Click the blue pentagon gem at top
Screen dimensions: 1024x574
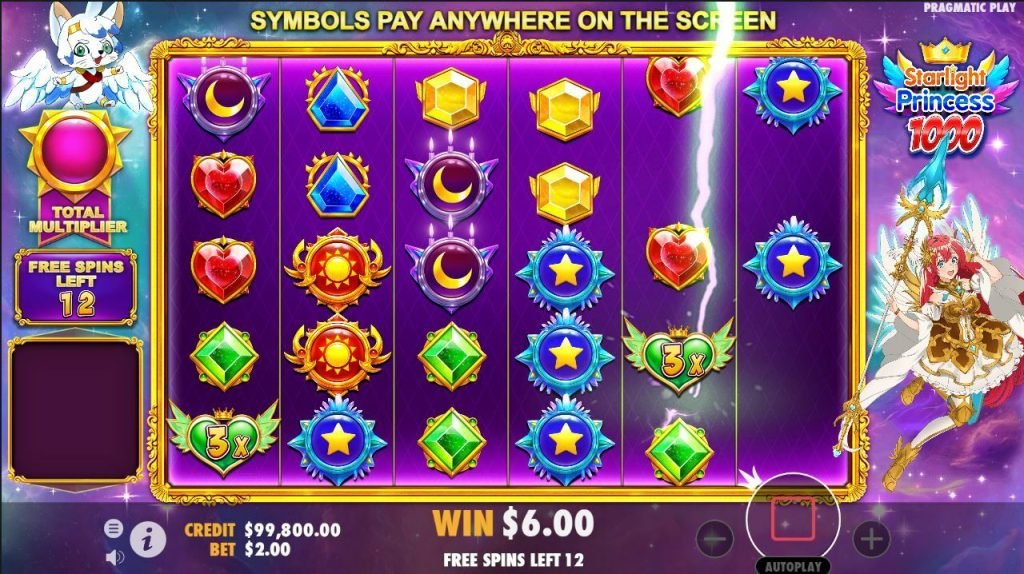point(337,98)
